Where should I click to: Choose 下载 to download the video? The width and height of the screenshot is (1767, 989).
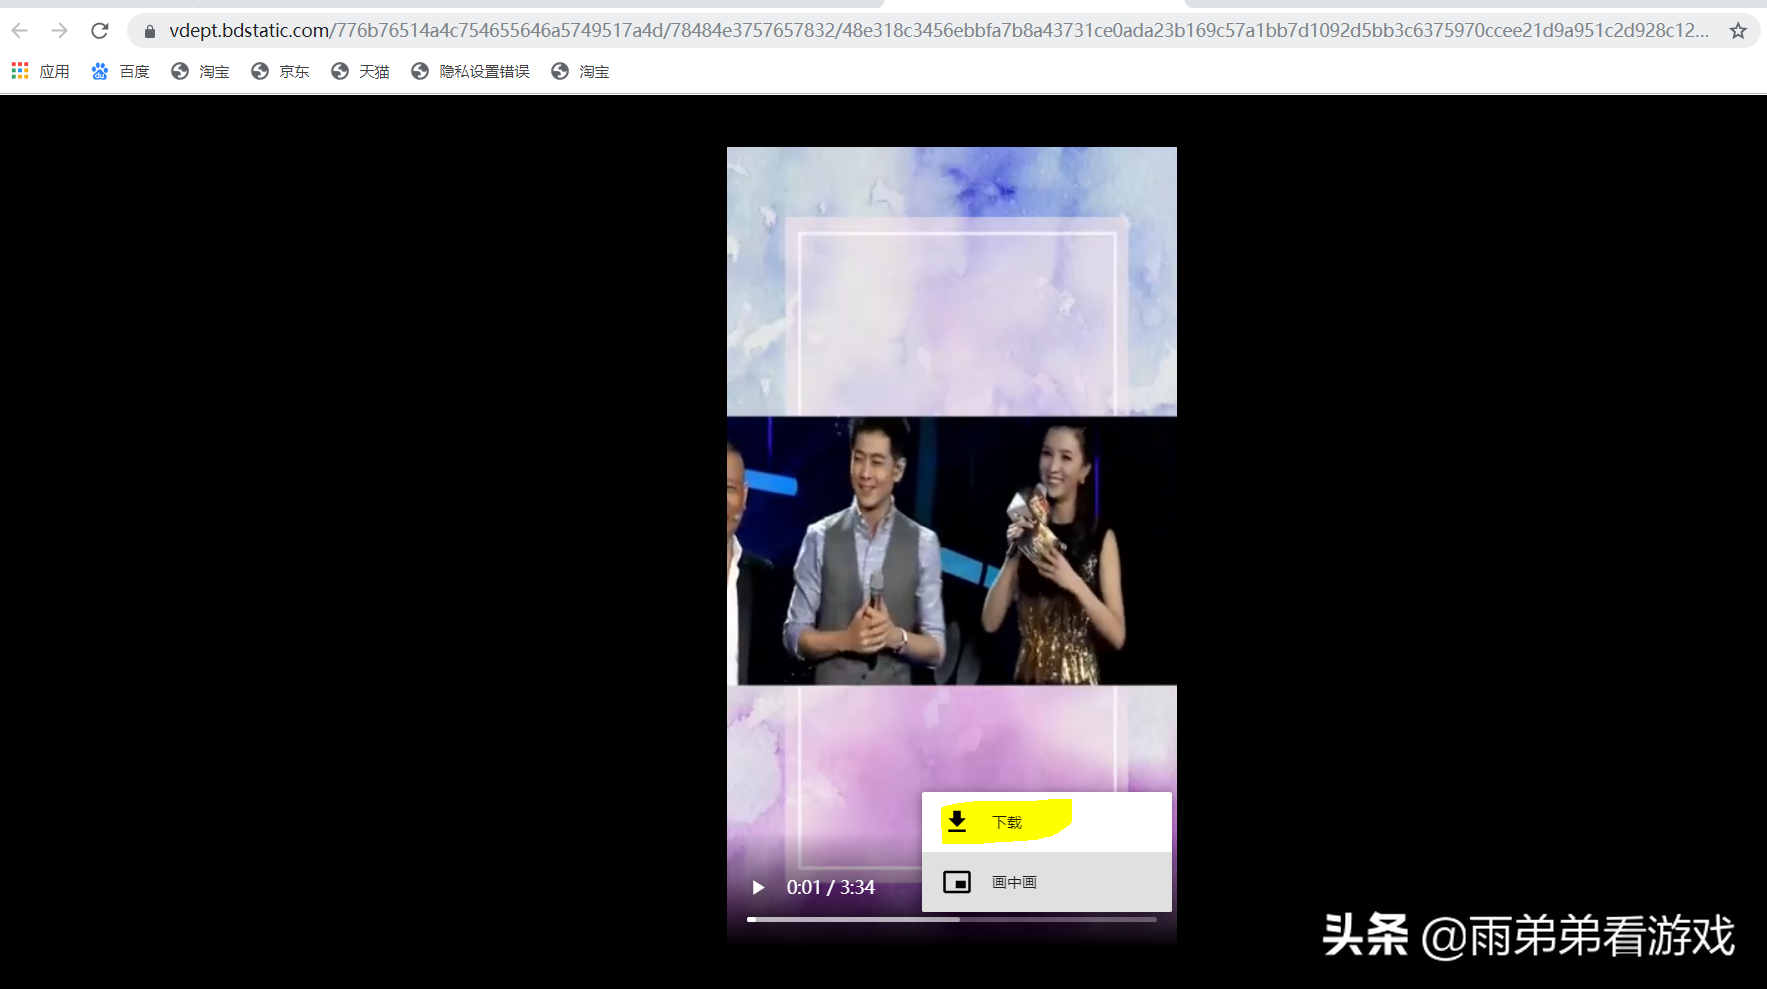tap(1047, 822)
